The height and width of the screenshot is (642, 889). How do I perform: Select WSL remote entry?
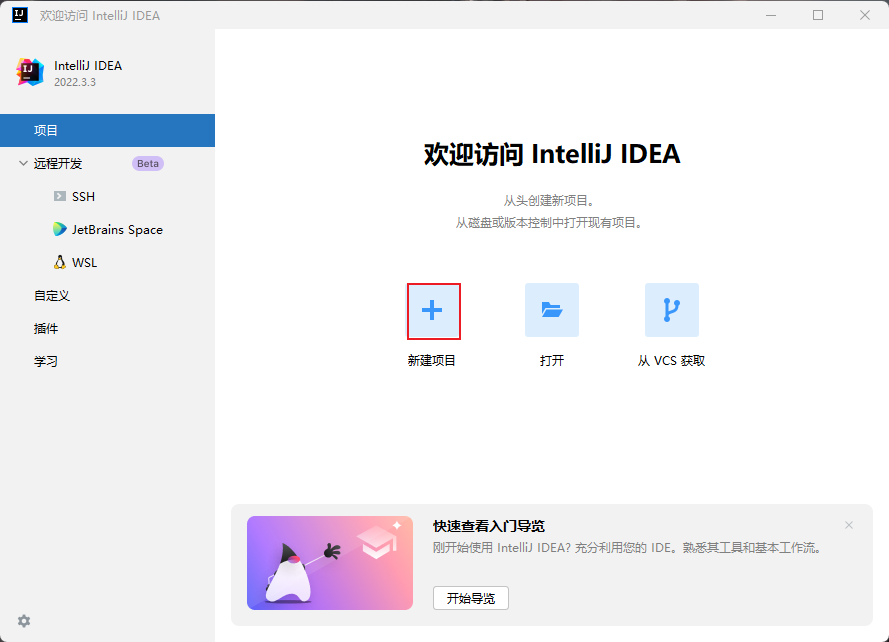tap(107, 262)
